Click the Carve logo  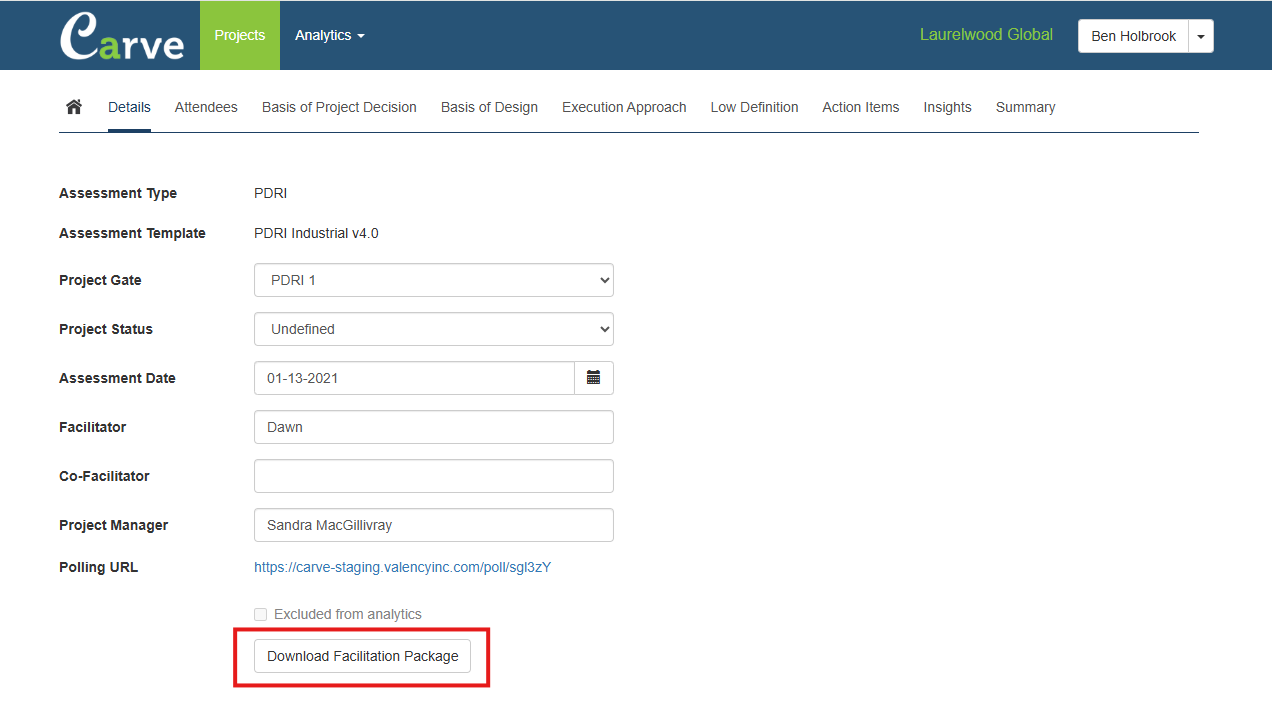click(122, 36)
